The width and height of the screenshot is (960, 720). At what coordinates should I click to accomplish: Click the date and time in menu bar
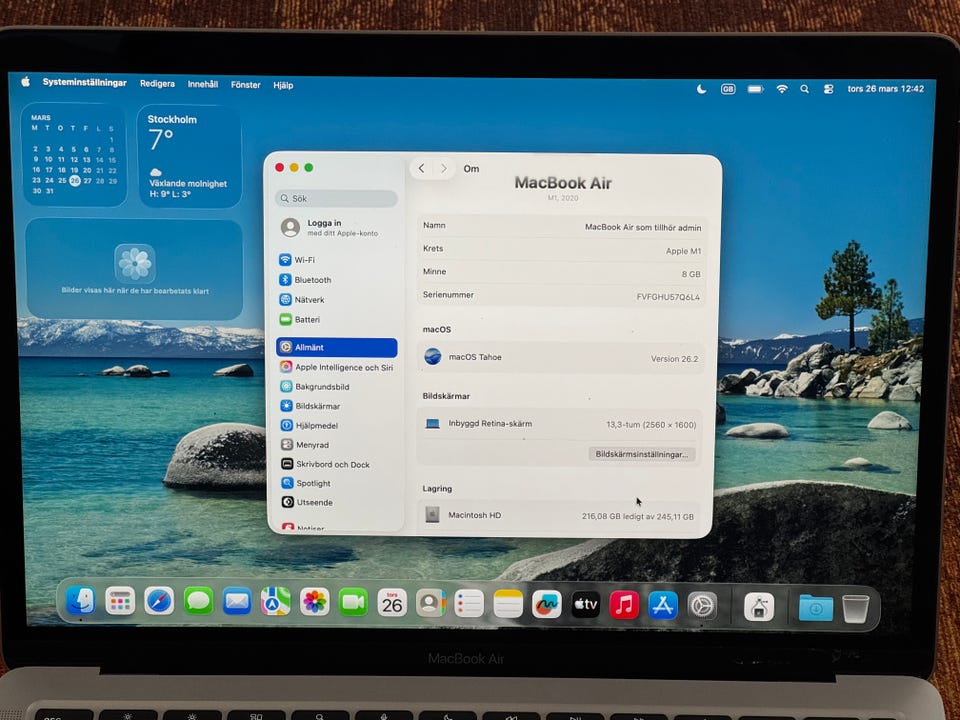pos(885,89)
